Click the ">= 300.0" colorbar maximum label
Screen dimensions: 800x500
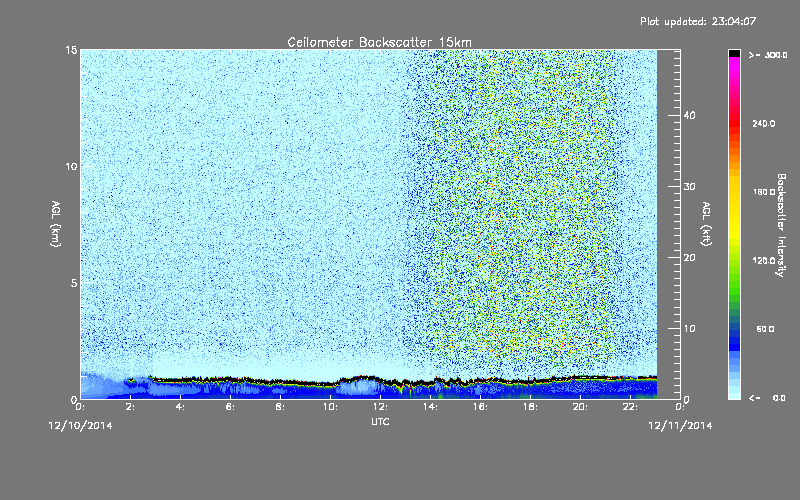(768, 55)
